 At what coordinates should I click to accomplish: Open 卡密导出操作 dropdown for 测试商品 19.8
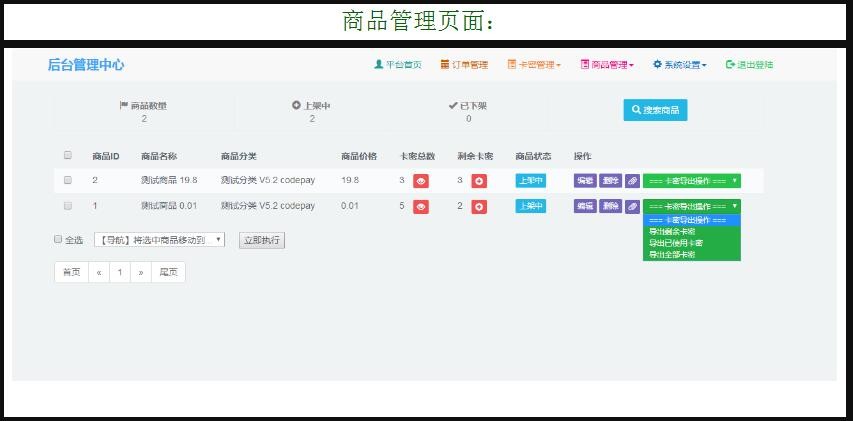click(x=691, y=181)
